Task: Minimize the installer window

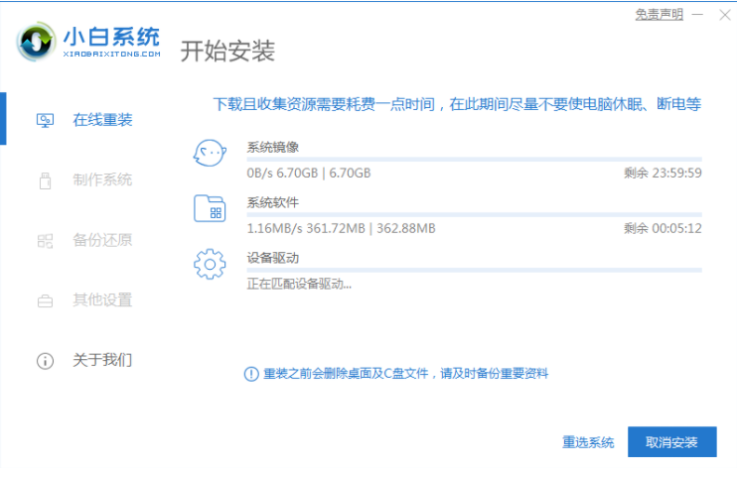Action: click(698, 15)
